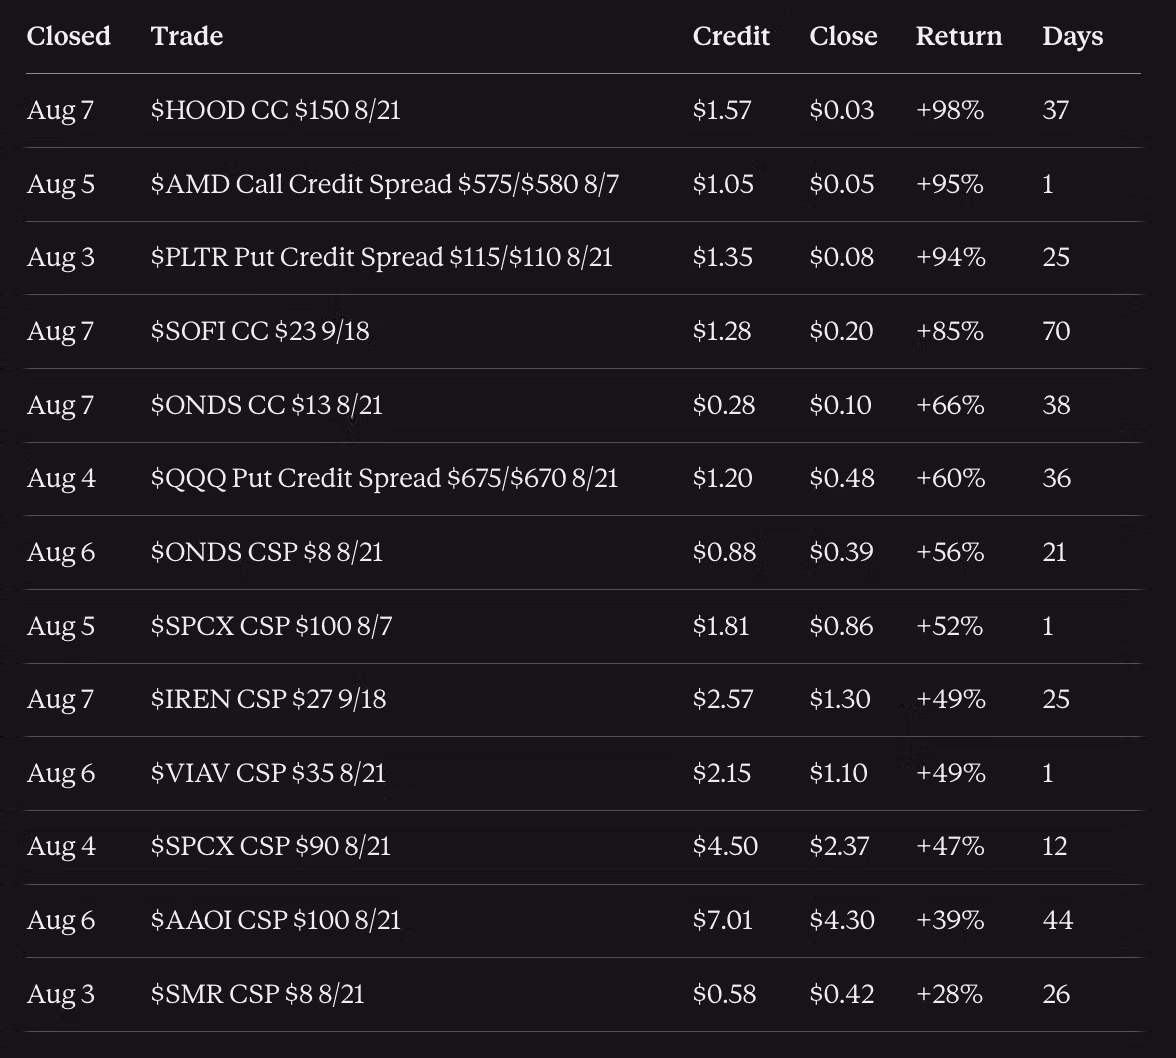This screenshot has height=1058, width=1176.
Task: Open the $HOOD CC $150 8/21 trade
Action: [x=275, y=110]
